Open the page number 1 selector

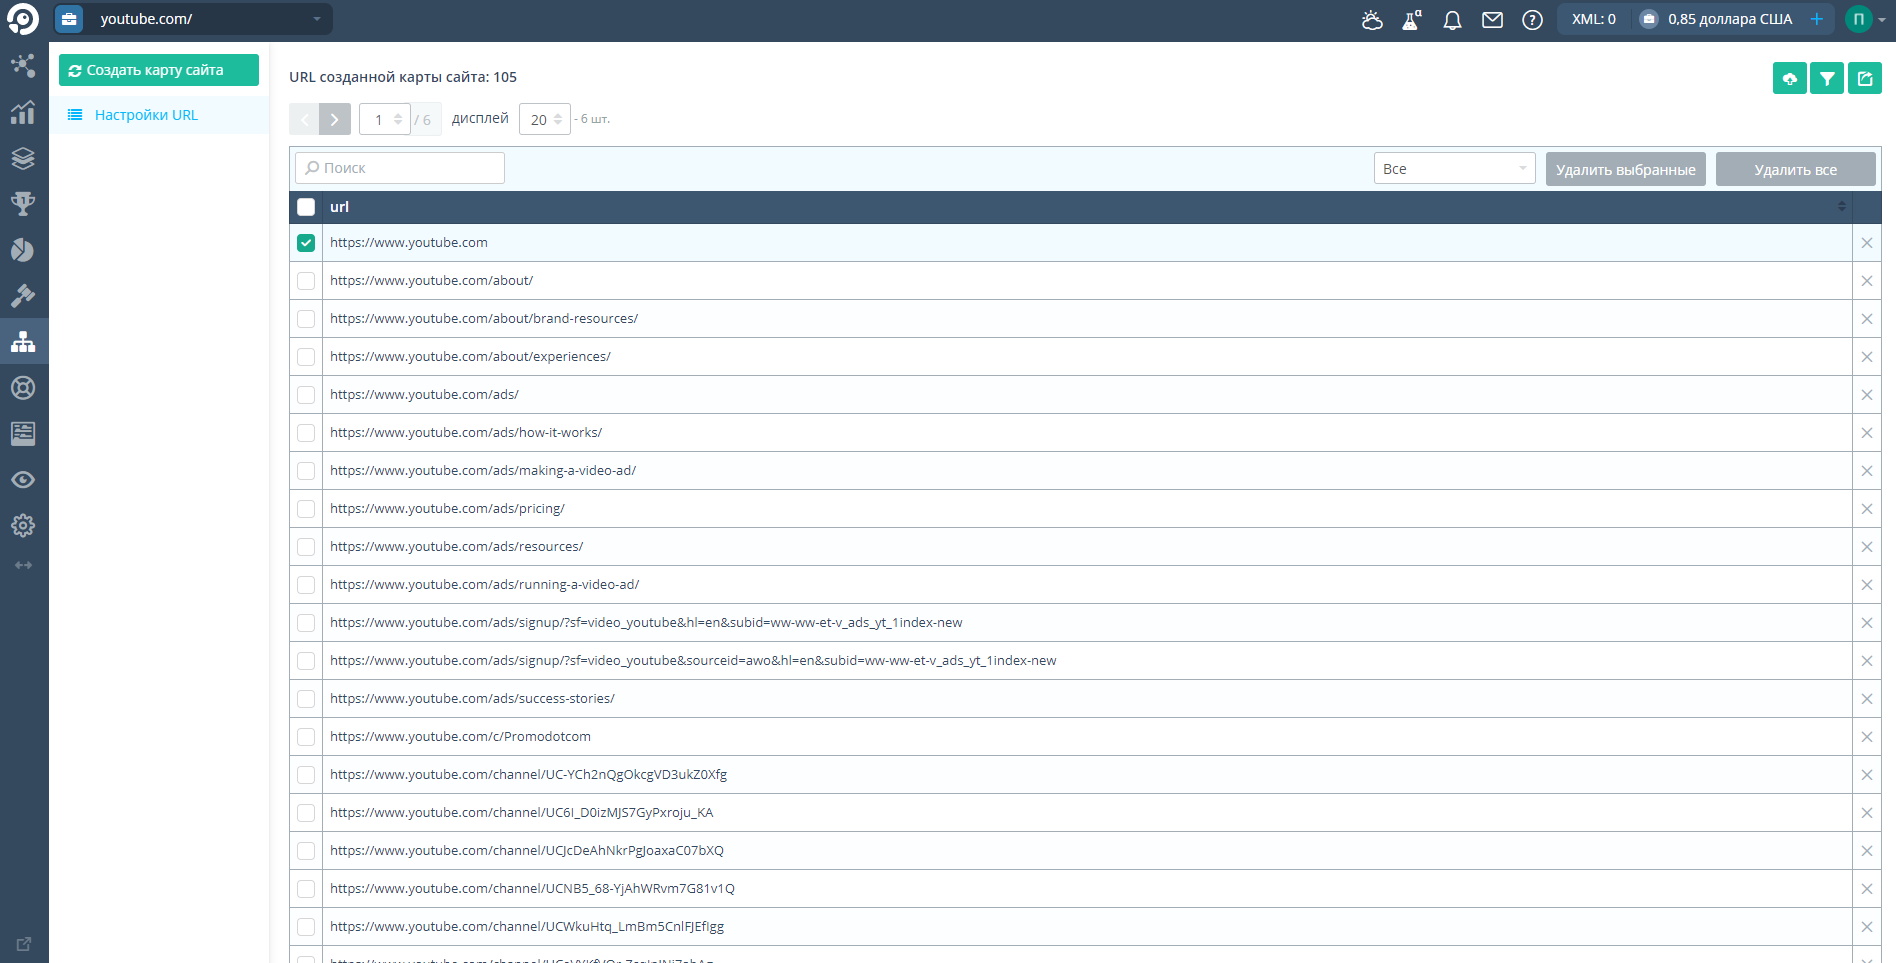tap(385, 119)
